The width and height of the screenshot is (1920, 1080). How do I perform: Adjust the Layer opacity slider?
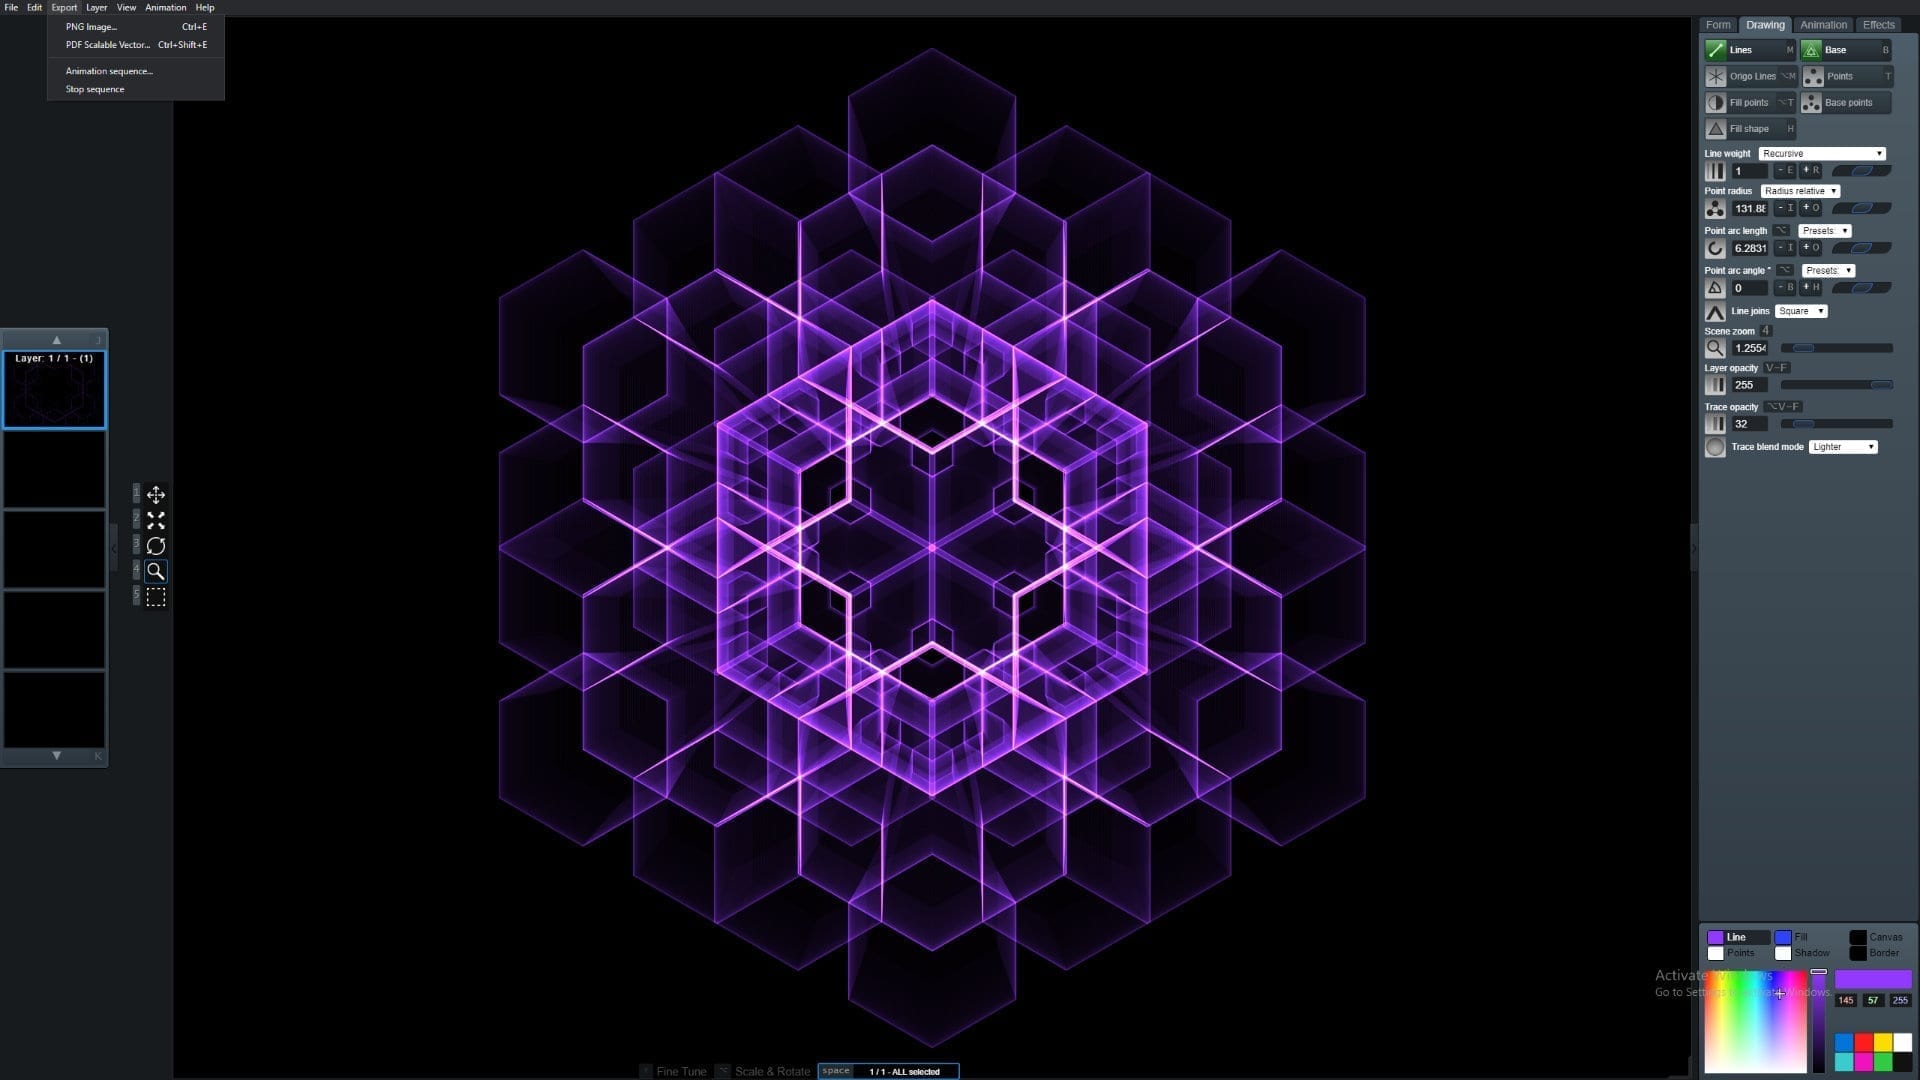pyautogui.click(x=1836, y=385)
